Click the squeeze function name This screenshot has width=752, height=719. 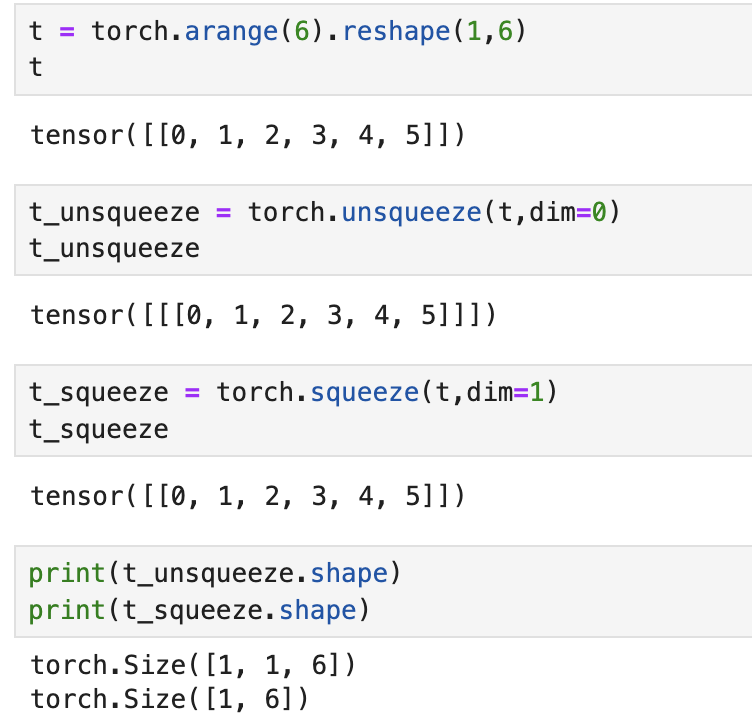click(365, 393)
